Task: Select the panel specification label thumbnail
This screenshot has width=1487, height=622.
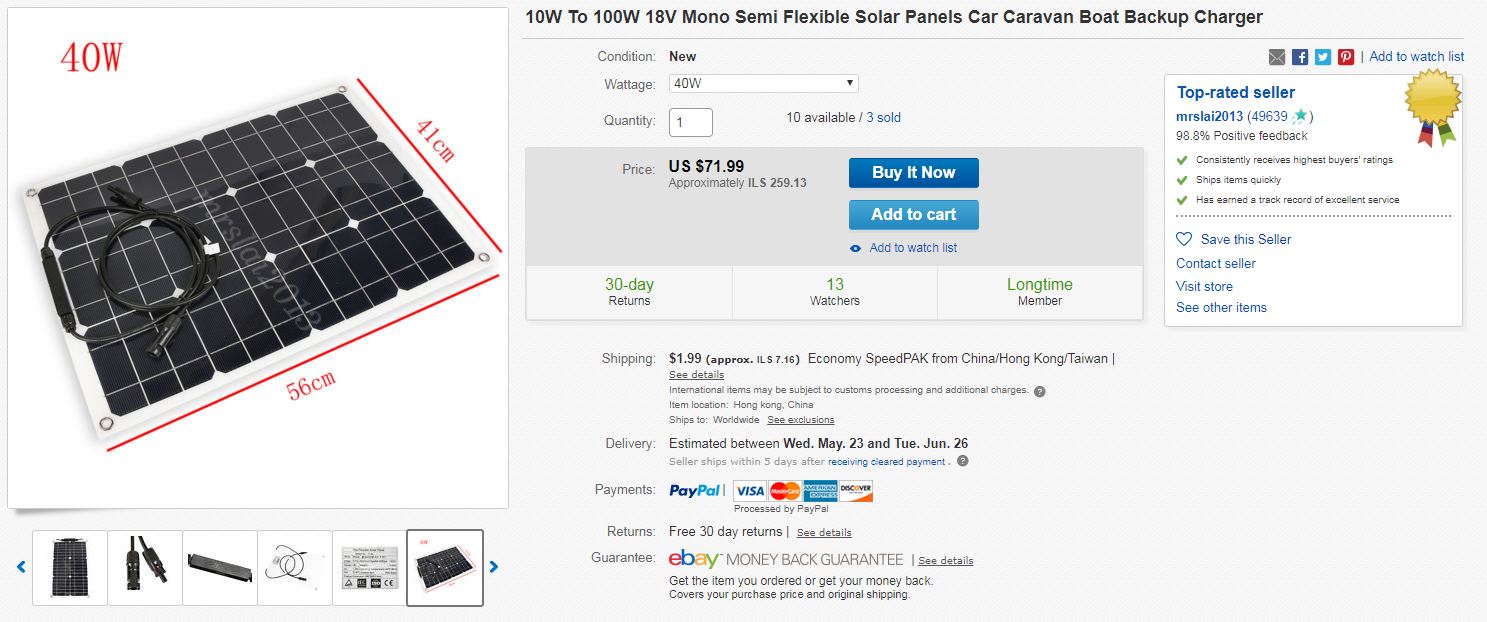Action: click(x=370, y=567)
